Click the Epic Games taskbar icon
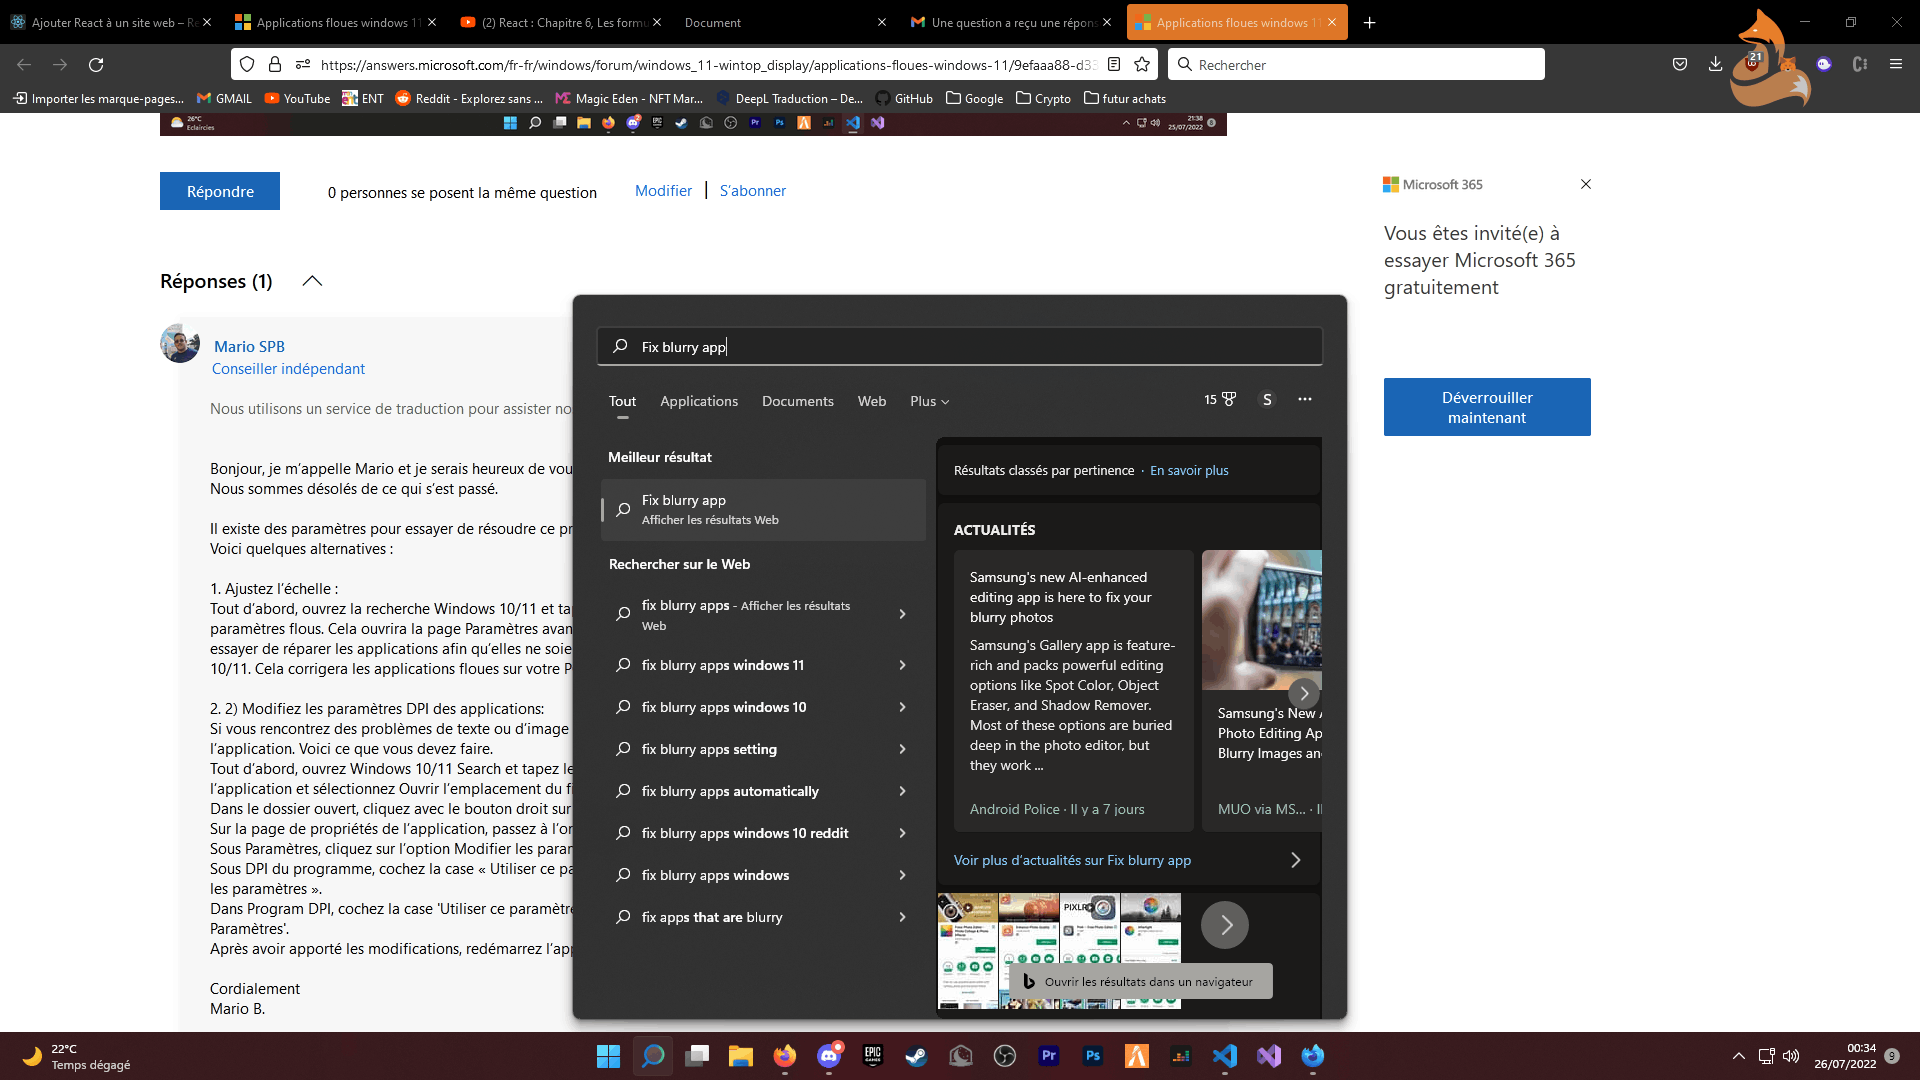The height and width of the screenshot is (1080, 1920). [872, 1056]
